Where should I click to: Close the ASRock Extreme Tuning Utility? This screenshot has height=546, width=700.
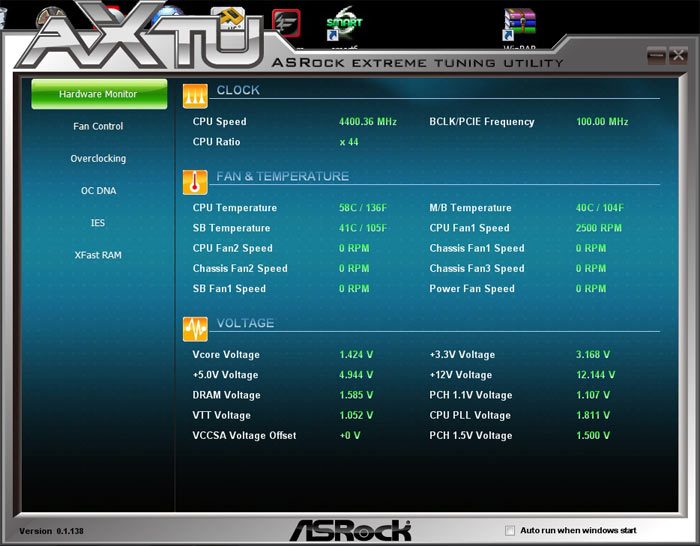tap(678, 57)
